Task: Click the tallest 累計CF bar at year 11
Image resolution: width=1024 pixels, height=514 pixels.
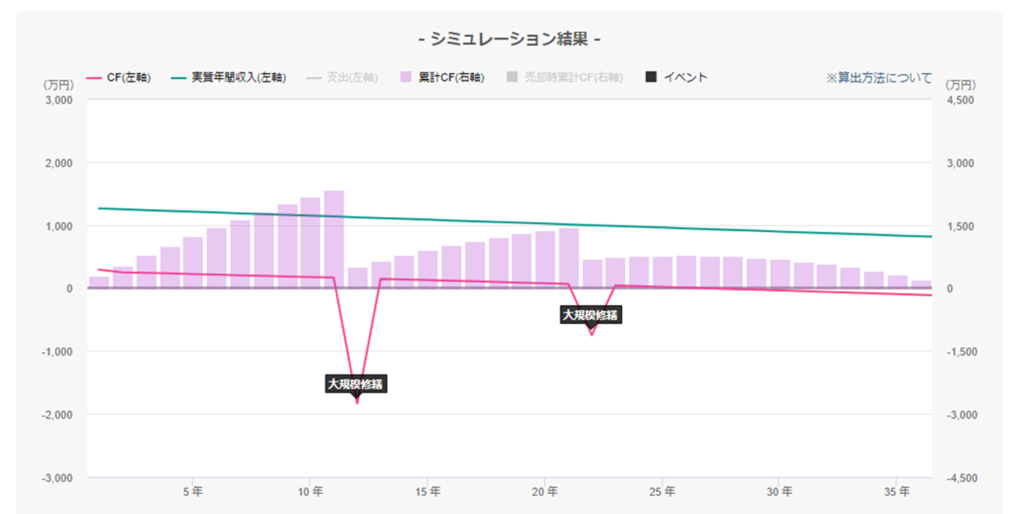Action: pos(334,240)
